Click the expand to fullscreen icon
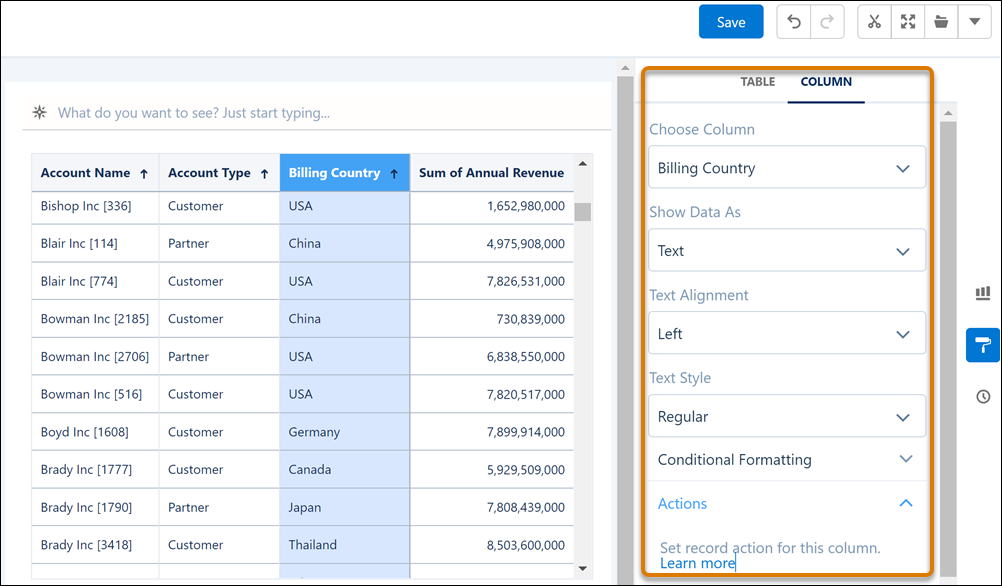The image size is (1002, 586). [908, 22]
